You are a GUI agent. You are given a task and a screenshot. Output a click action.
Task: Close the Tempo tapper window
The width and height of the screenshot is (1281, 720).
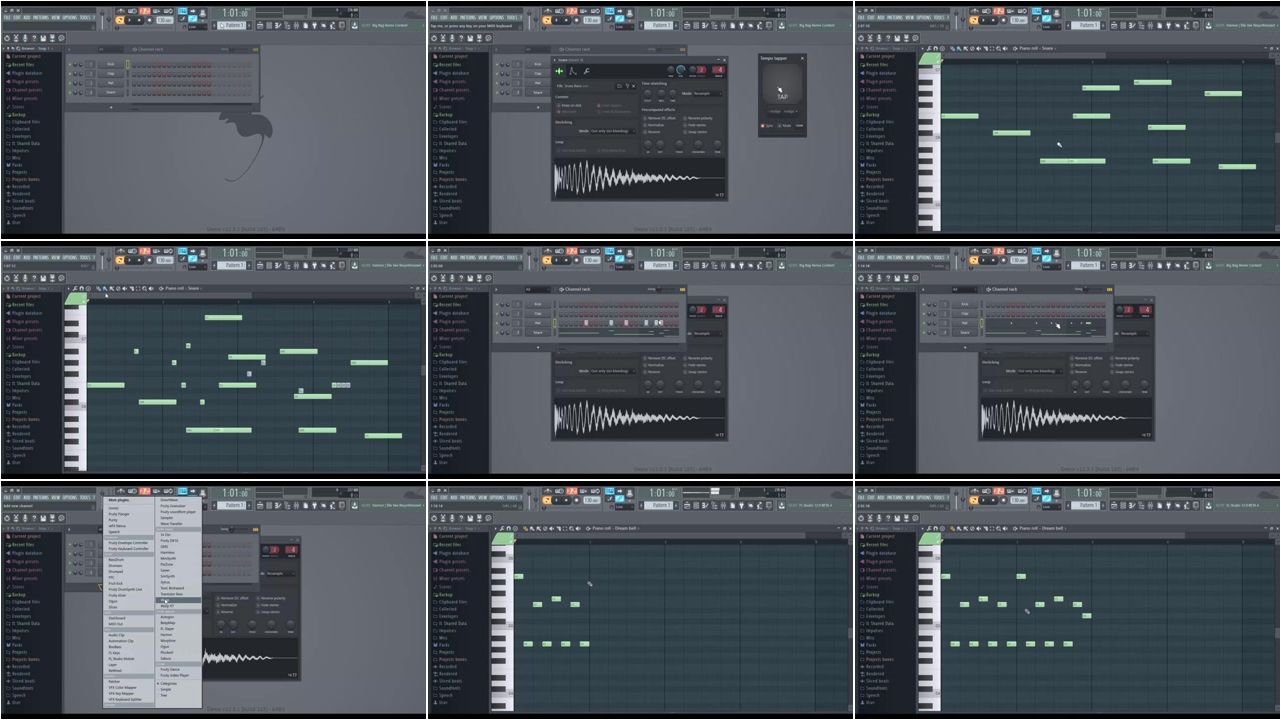coord(802,58)
